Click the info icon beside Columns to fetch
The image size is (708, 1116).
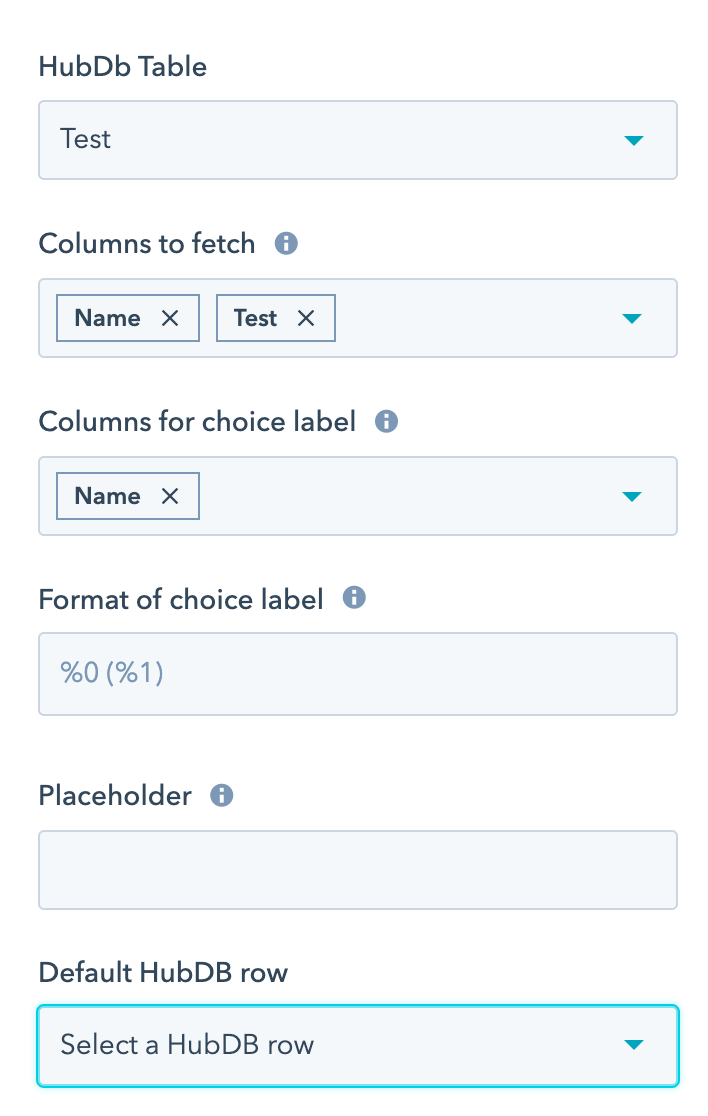(286, 243)
